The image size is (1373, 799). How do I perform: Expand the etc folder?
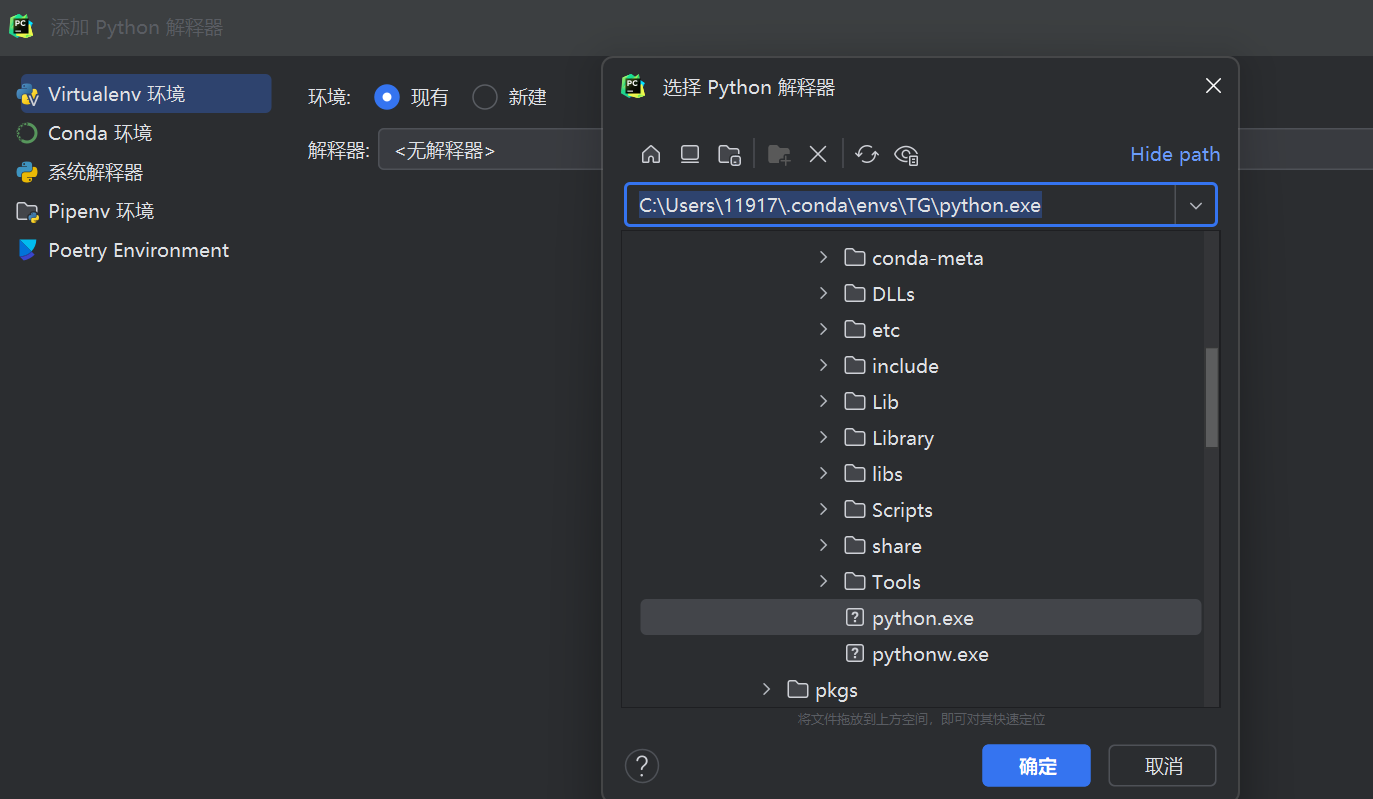tap(823, 330)
